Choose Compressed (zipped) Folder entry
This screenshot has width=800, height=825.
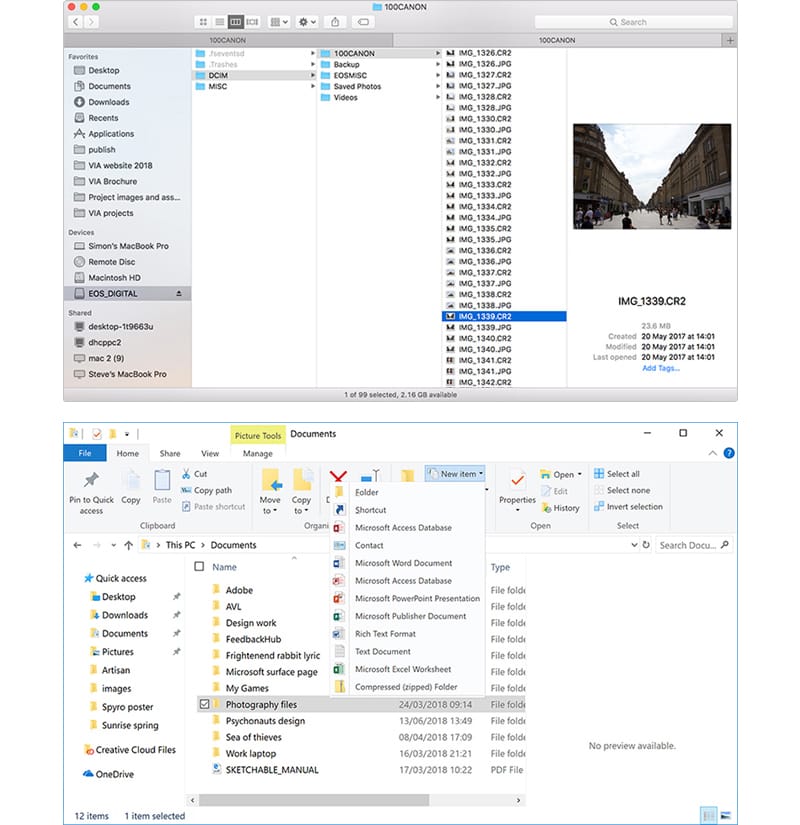click(x=407, y=687)
